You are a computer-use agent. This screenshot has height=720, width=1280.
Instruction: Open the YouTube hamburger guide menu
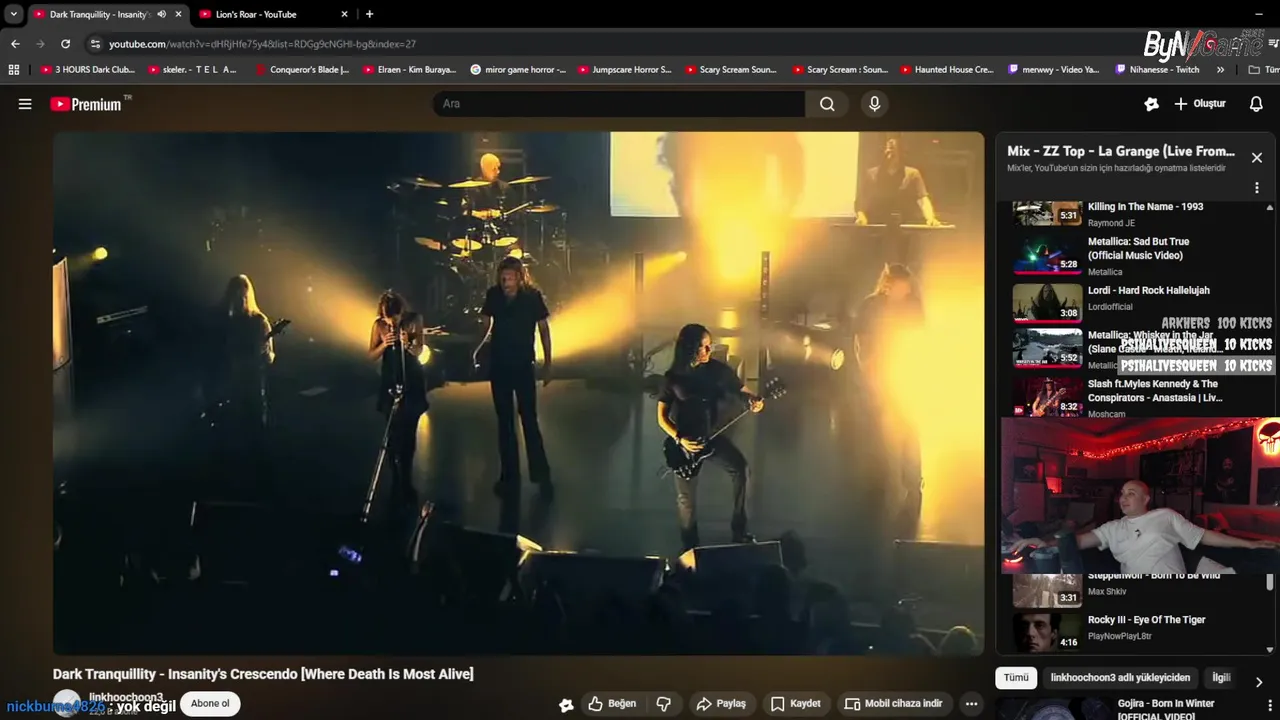tap(25, 104)
